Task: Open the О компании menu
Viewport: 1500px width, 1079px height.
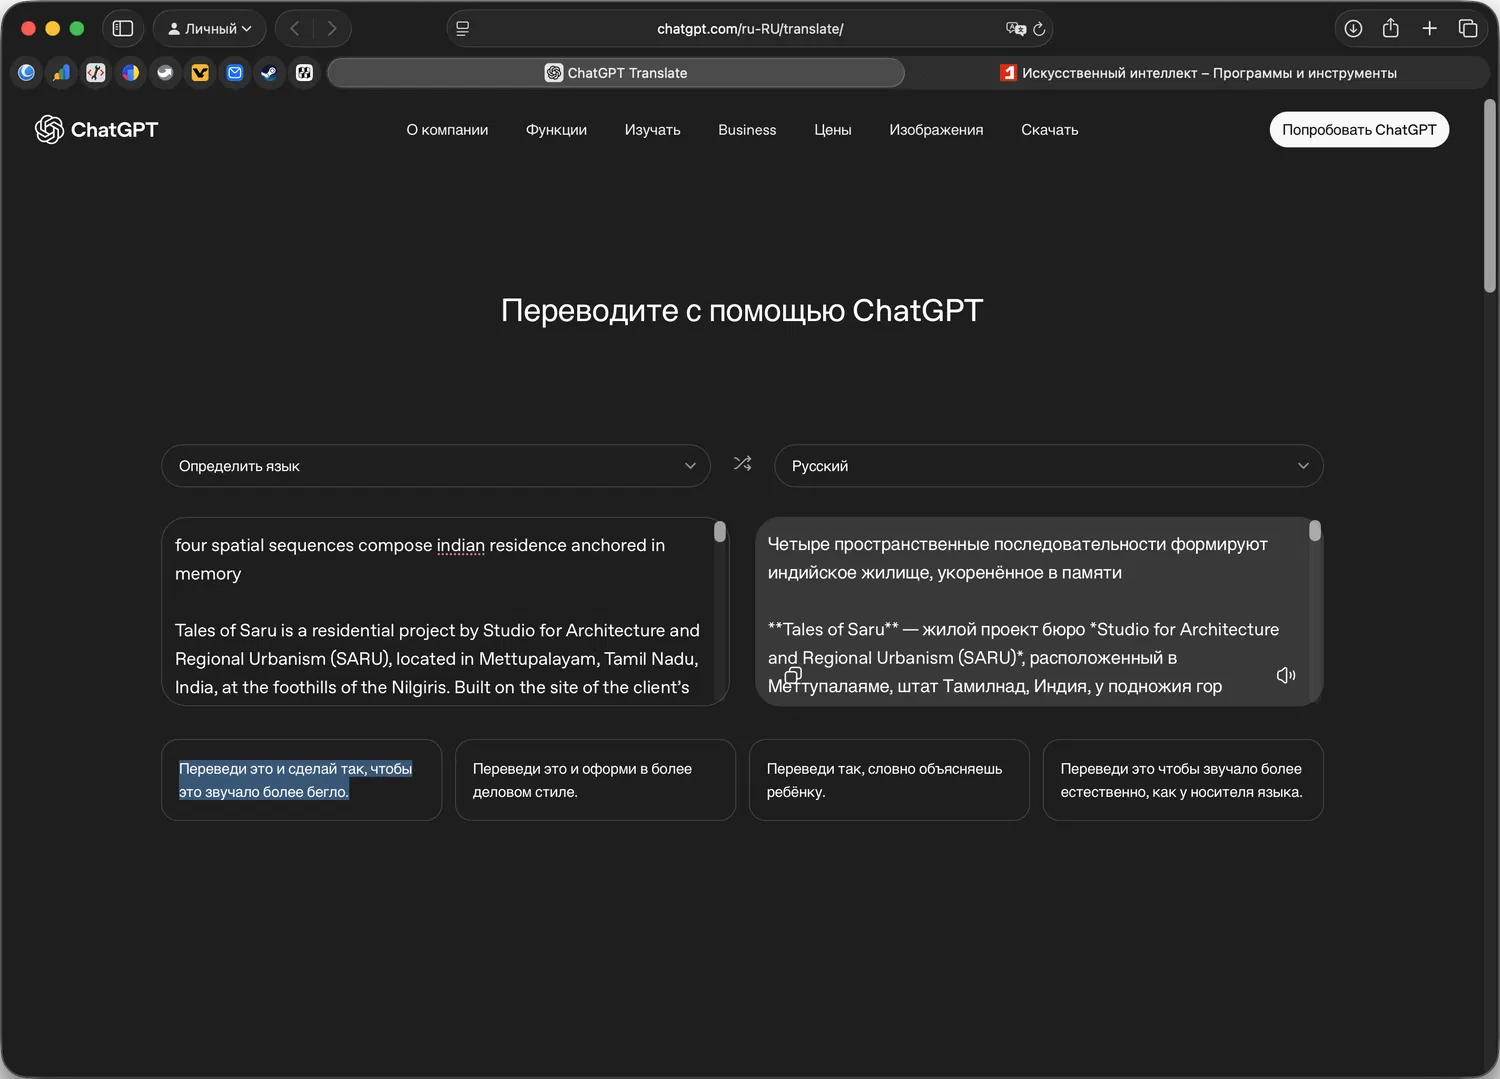Action: pos(447,130)
